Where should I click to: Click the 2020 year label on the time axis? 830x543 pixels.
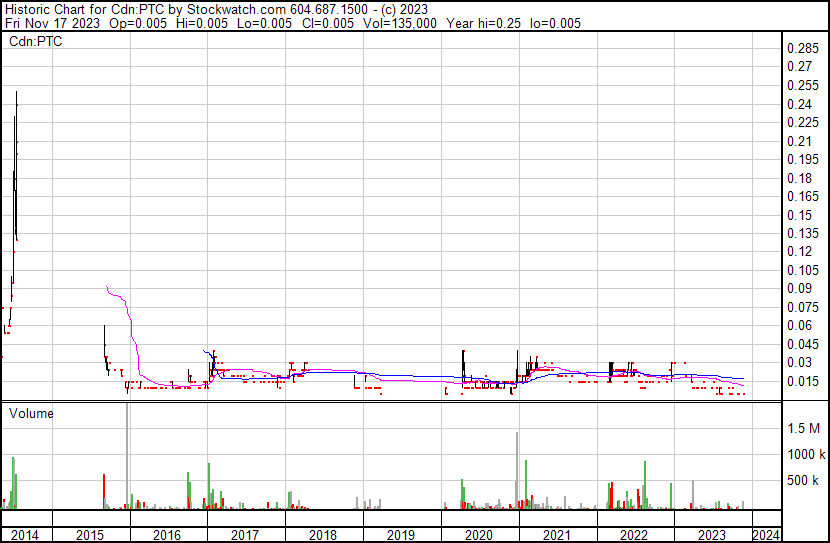(x=479, y=535)
